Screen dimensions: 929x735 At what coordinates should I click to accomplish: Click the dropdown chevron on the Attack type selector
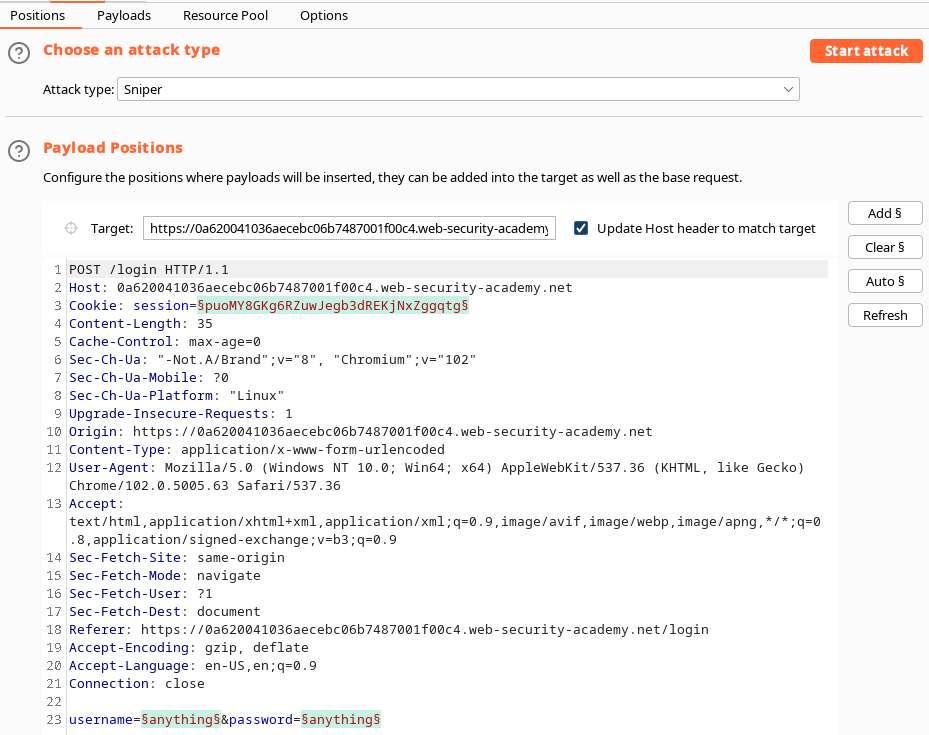[789, 89]
